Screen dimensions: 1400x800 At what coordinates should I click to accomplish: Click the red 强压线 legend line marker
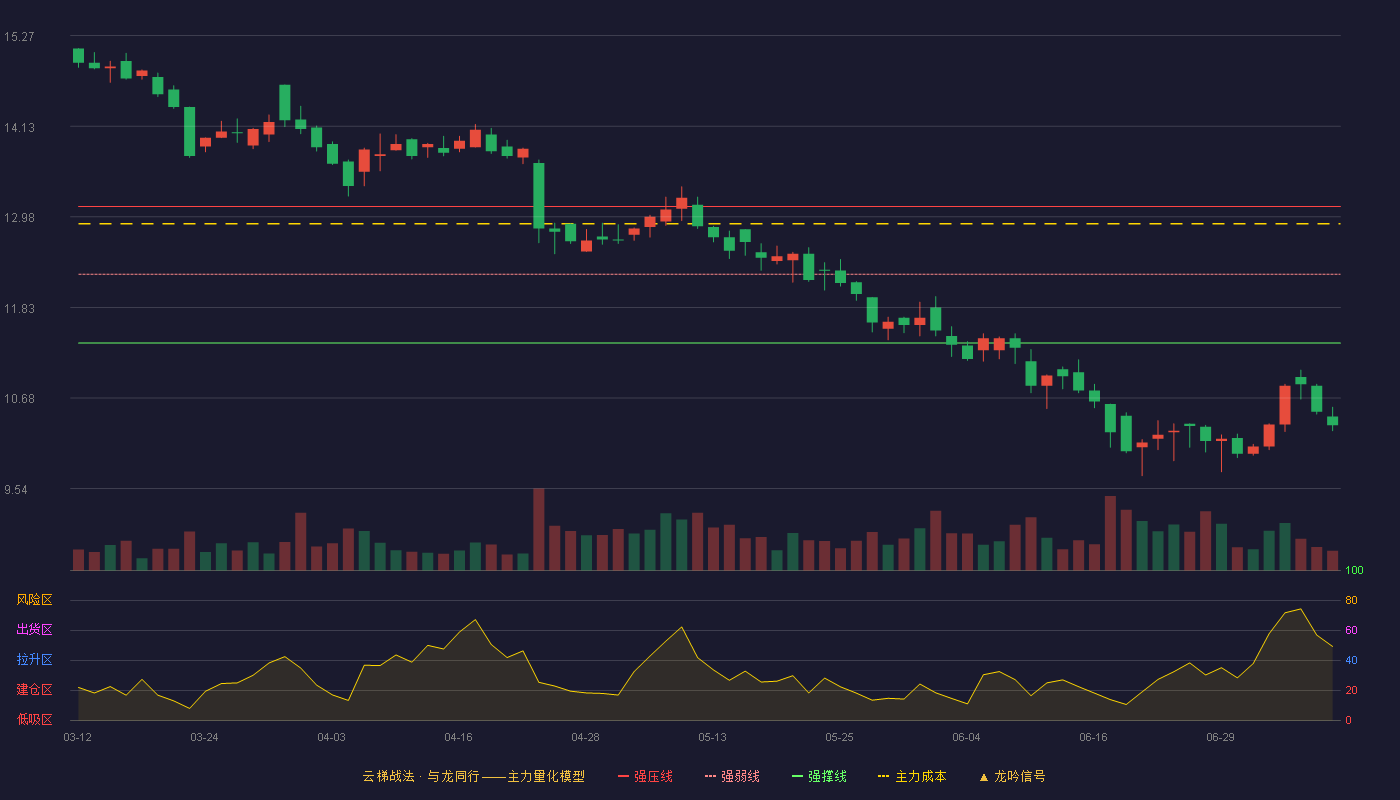tap(624, 776)
